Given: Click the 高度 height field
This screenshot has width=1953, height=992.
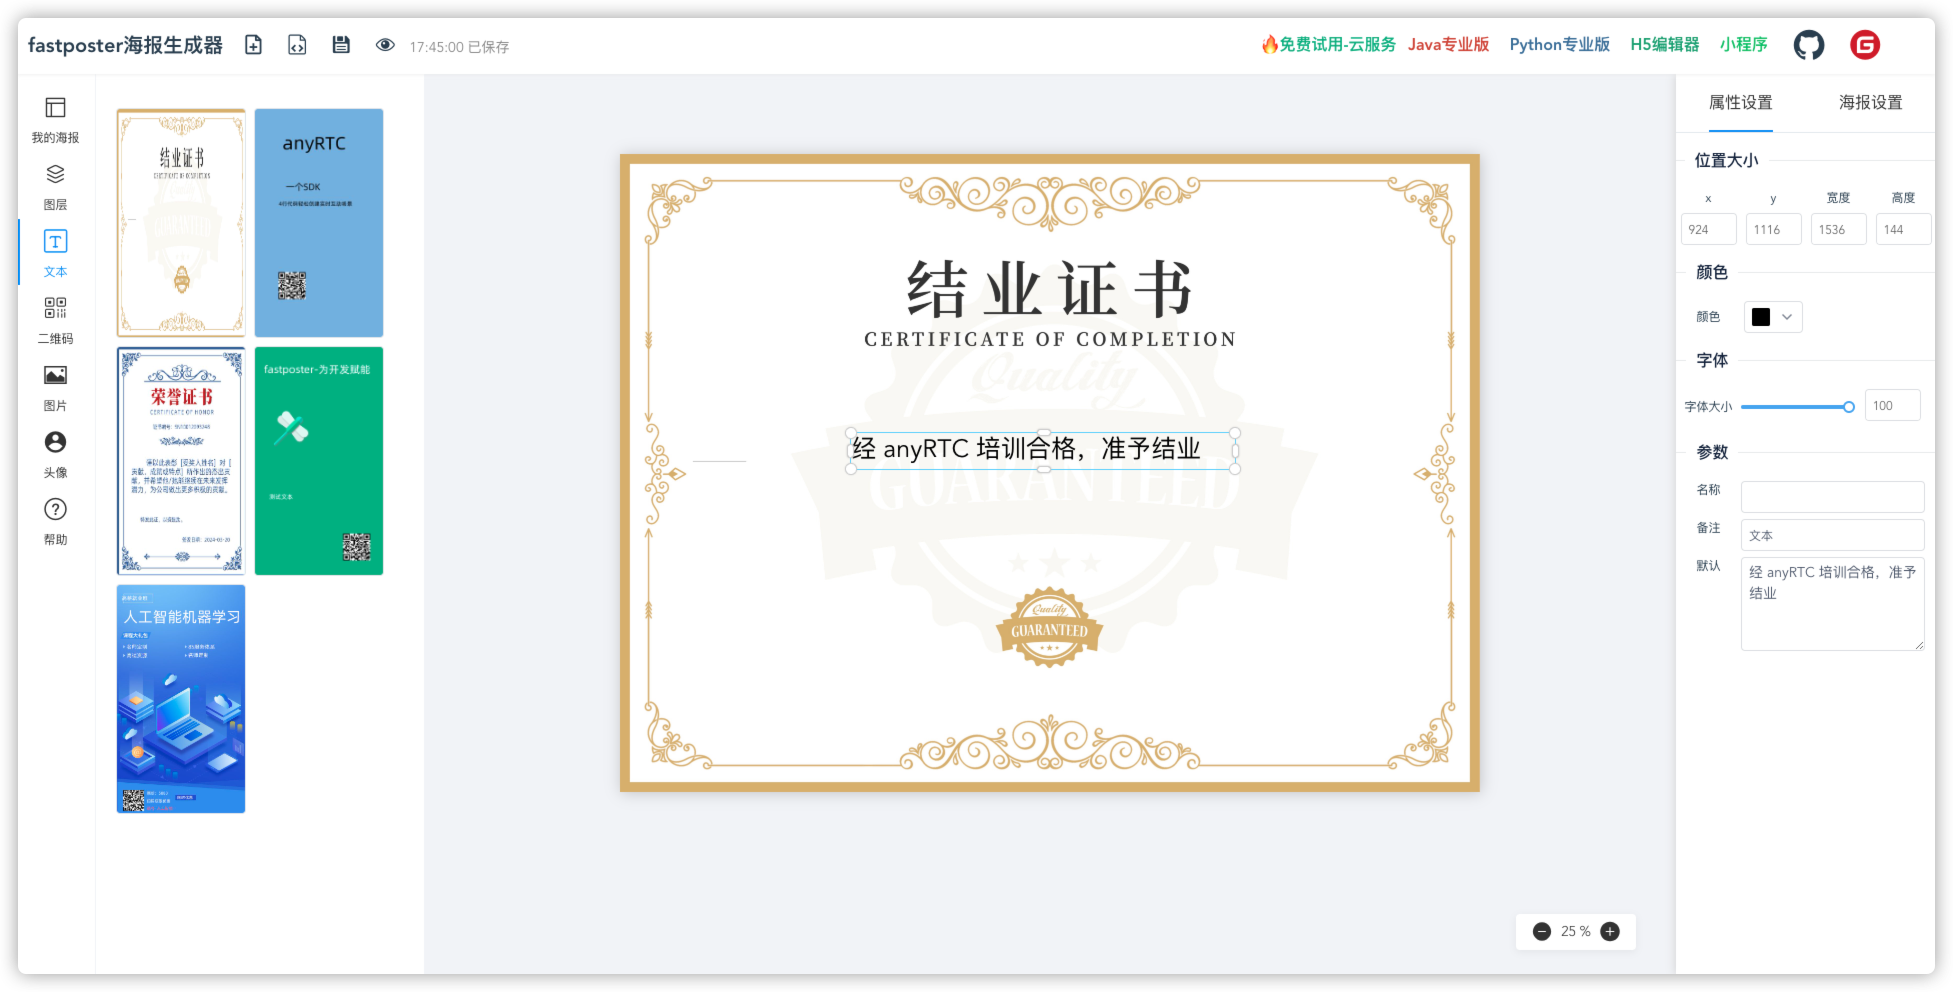Looking at the screenshot, I should (x=1903, y=229).
